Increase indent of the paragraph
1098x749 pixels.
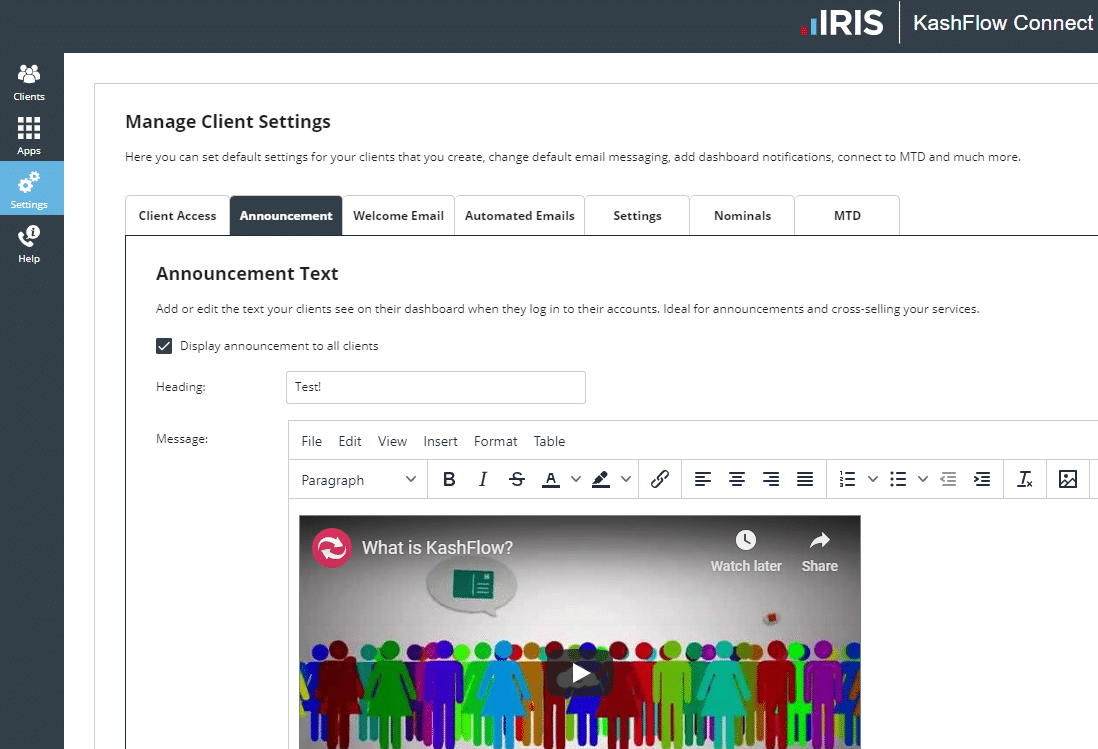982,480
